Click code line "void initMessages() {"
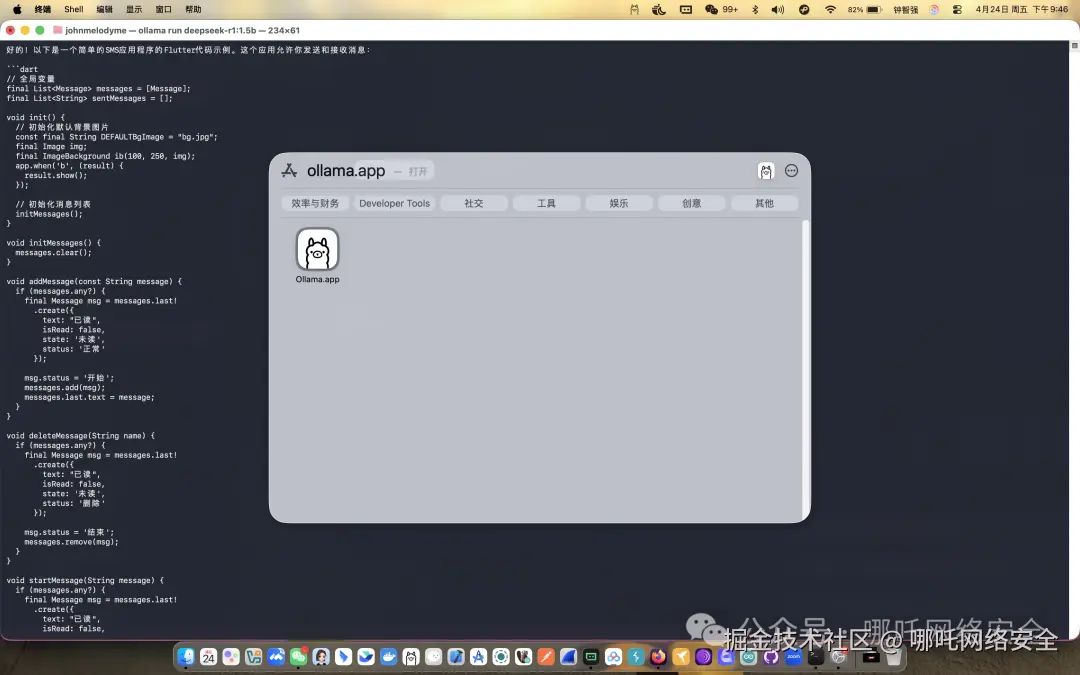1080x675 pixels. [53, 243]
